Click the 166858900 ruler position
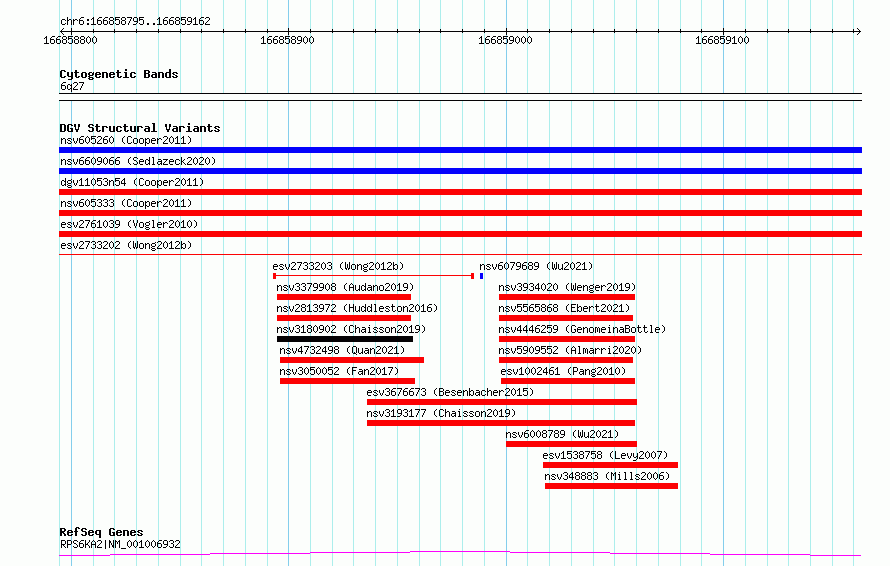This screenshot has width=890, height=566. pyautogui.click(x=287, y=40)
